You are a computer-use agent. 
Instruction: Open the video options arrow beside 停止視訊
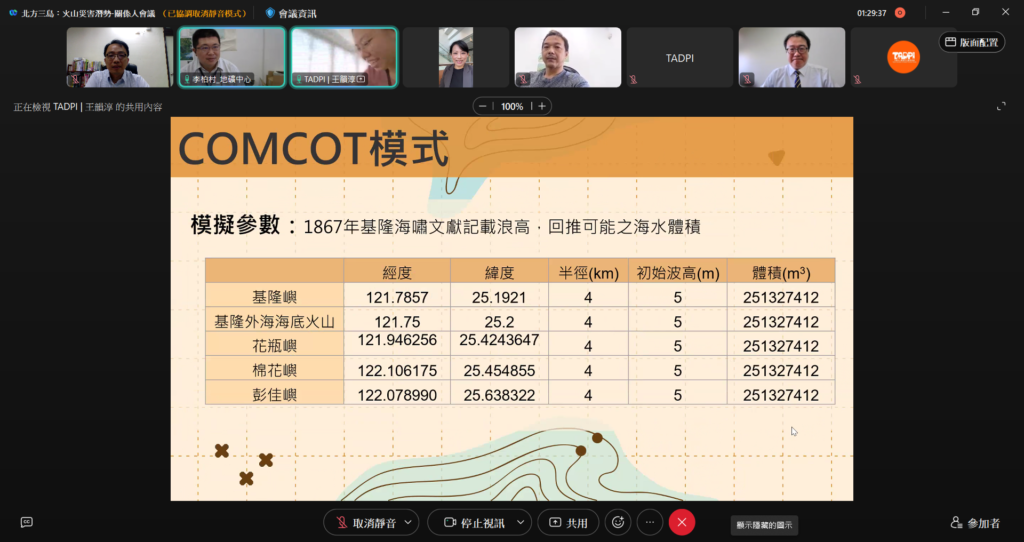pos(521,522)
